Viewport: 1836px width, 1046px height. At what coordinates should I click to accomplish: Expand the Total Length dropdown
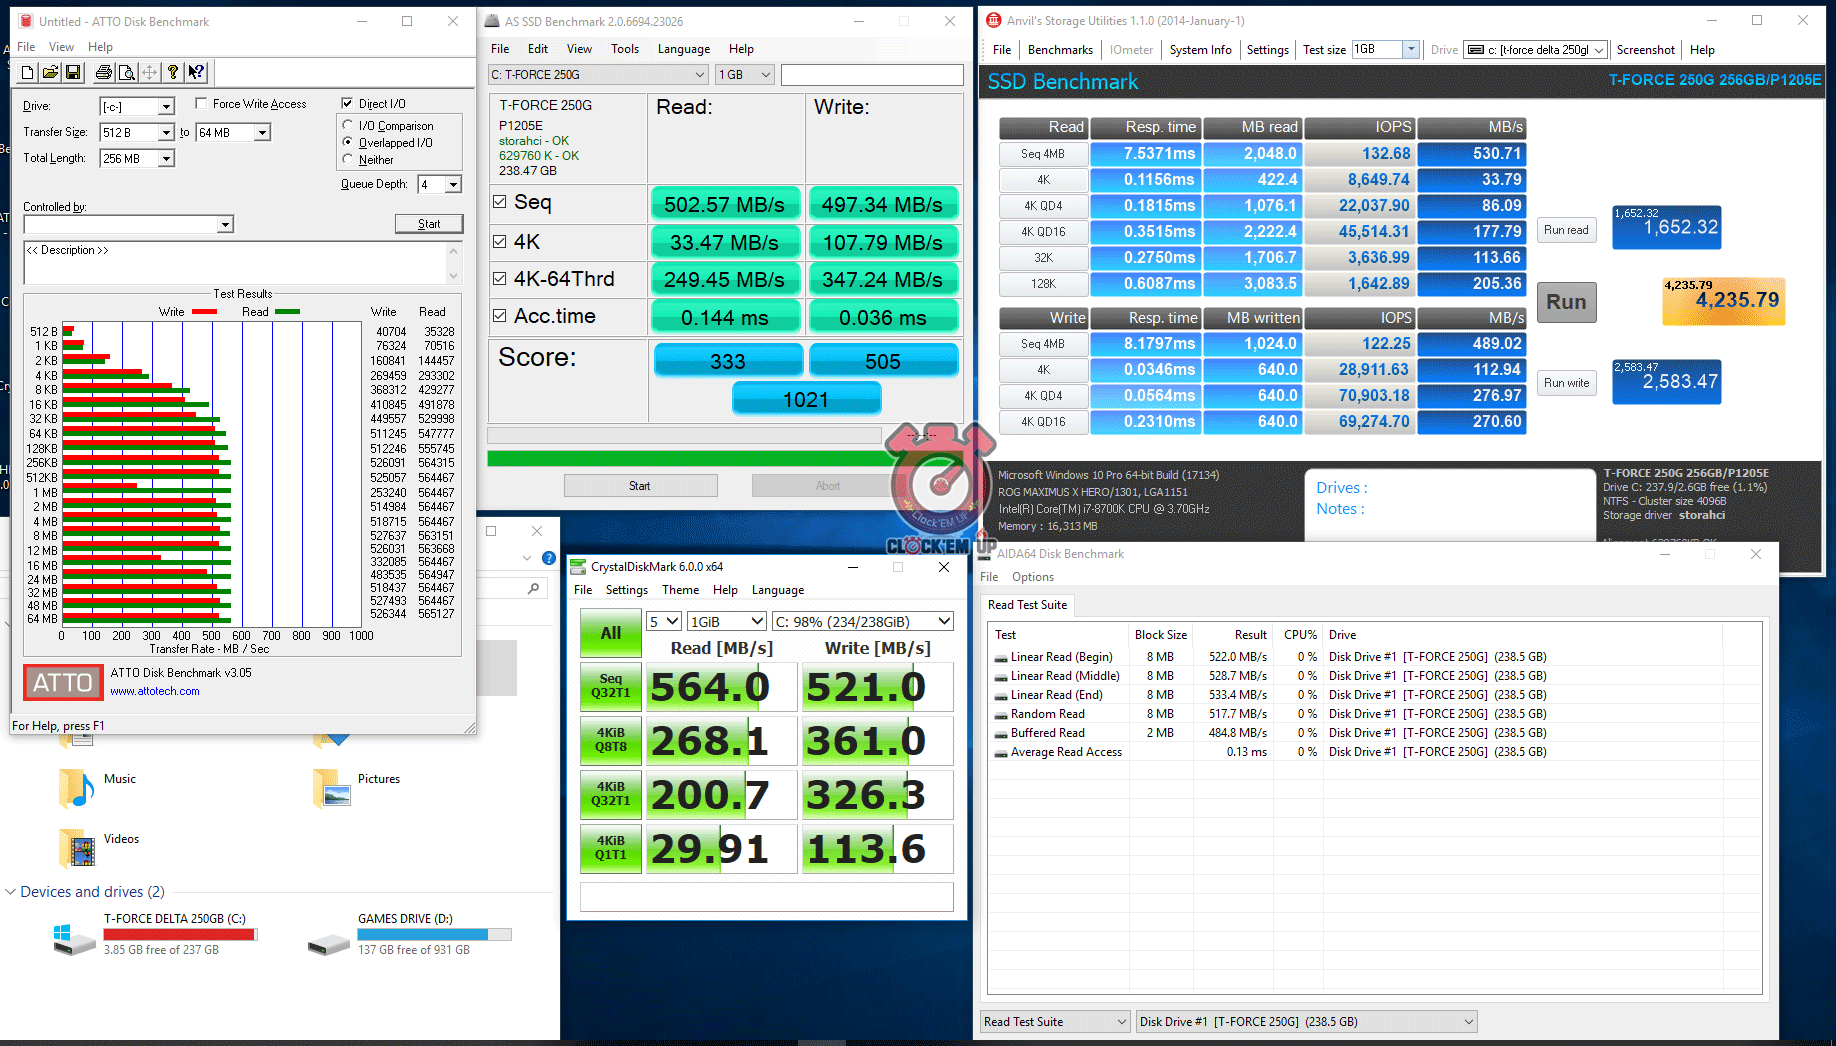[x=166, y=159]
